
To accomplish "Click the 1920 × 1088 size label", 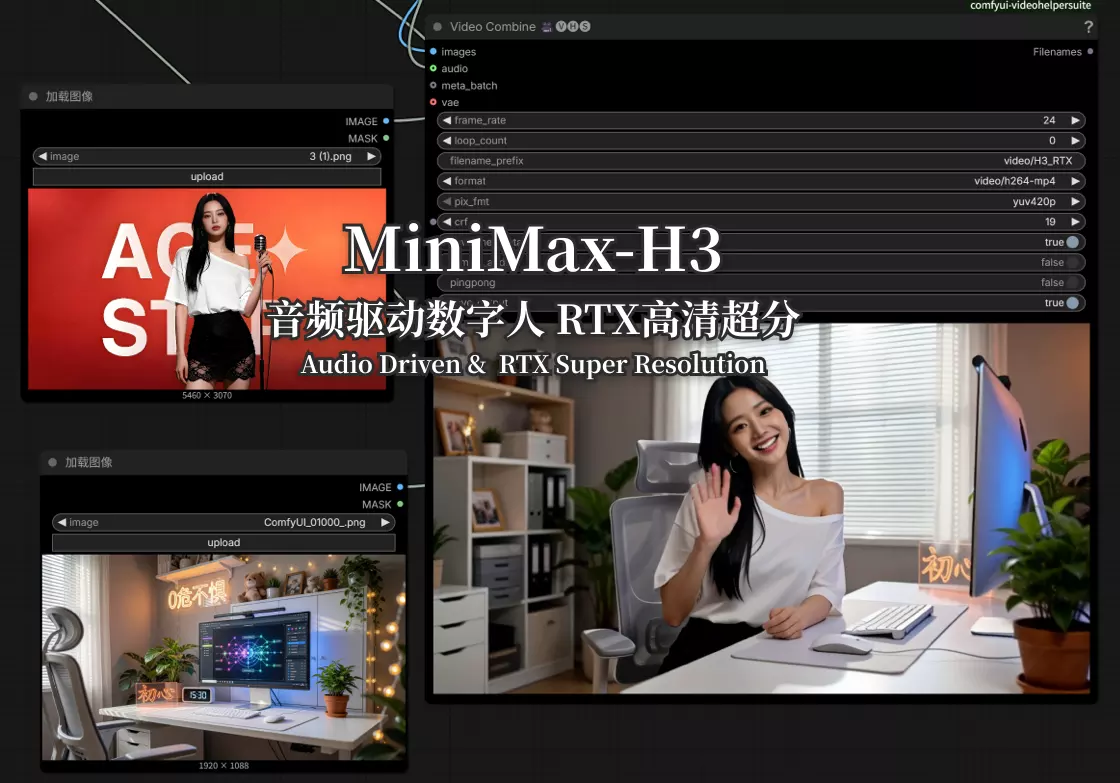I will 224,765.
